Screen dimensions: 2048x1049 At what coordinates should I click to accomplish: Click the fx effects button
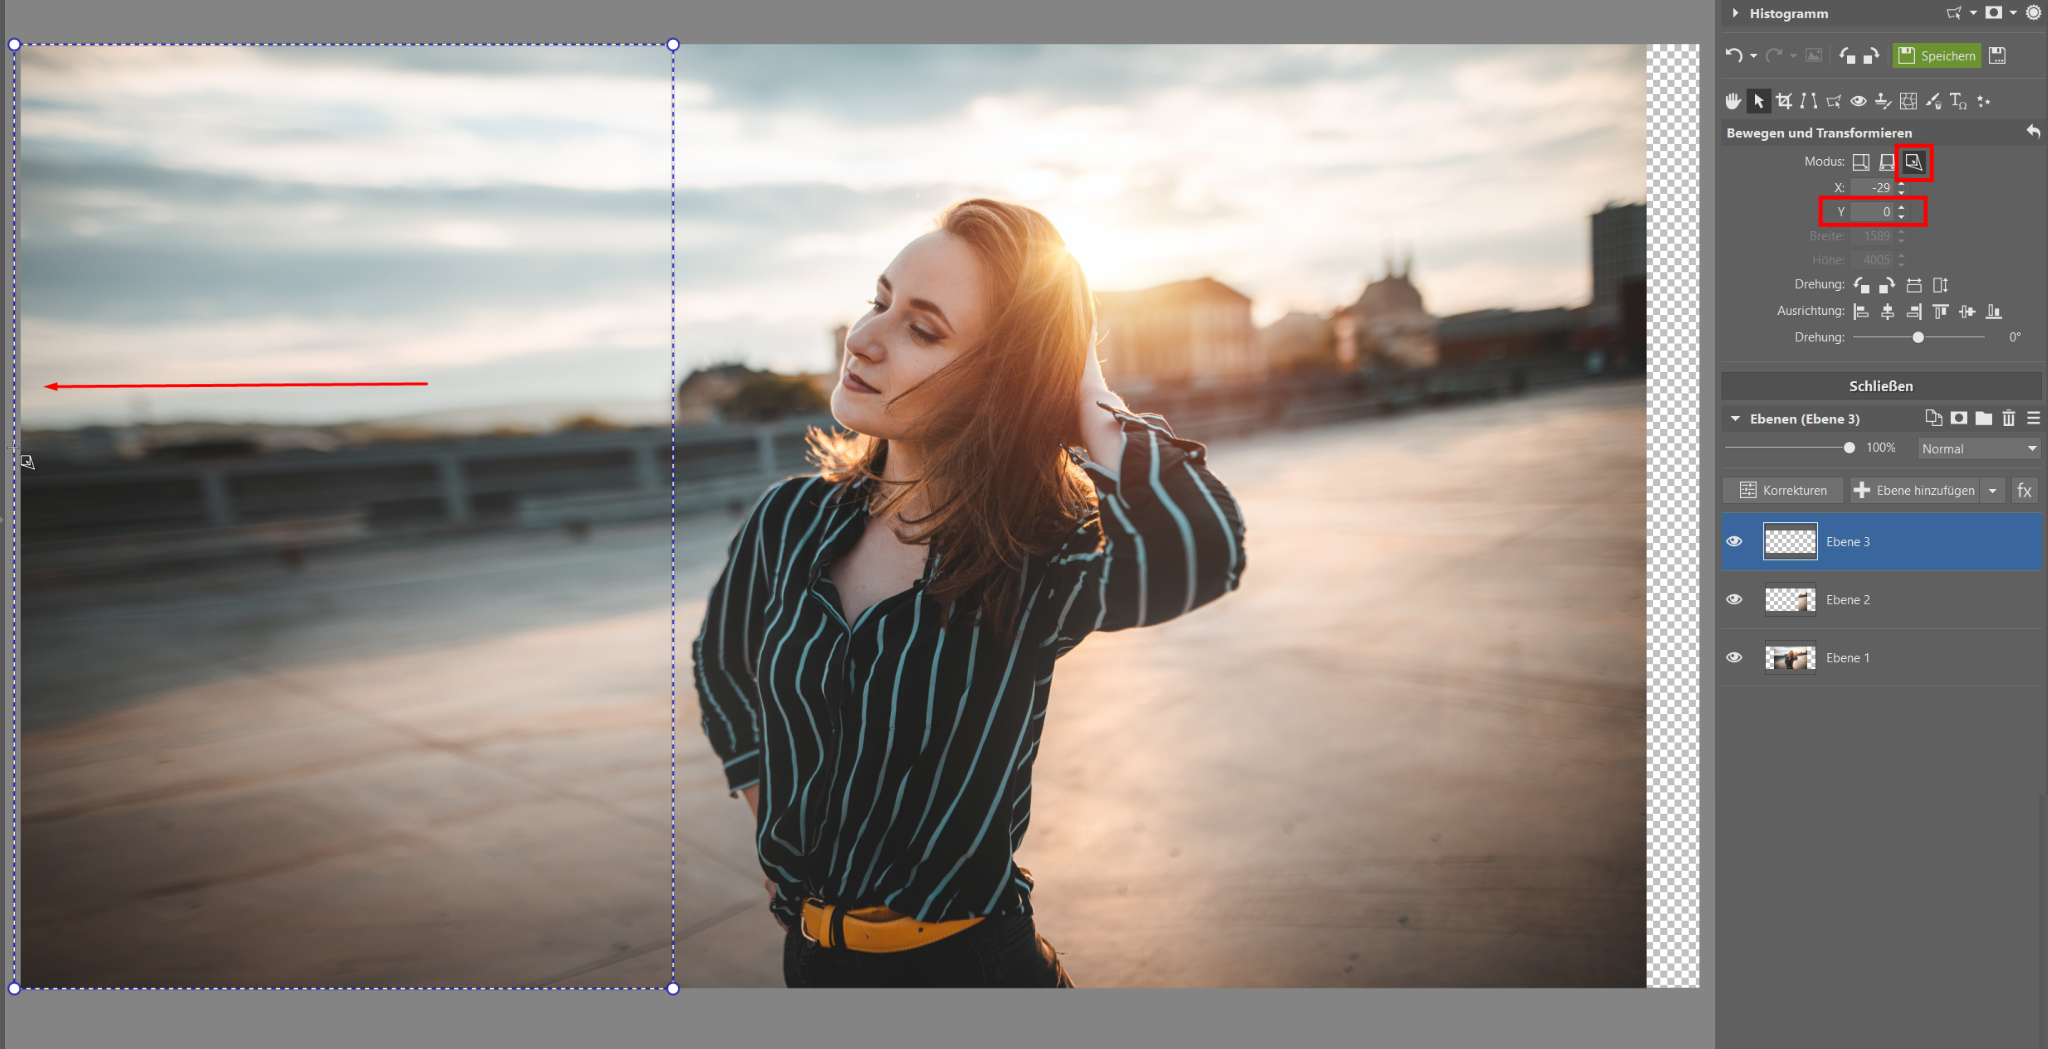pyautogui.click(x=2024, y=490)
